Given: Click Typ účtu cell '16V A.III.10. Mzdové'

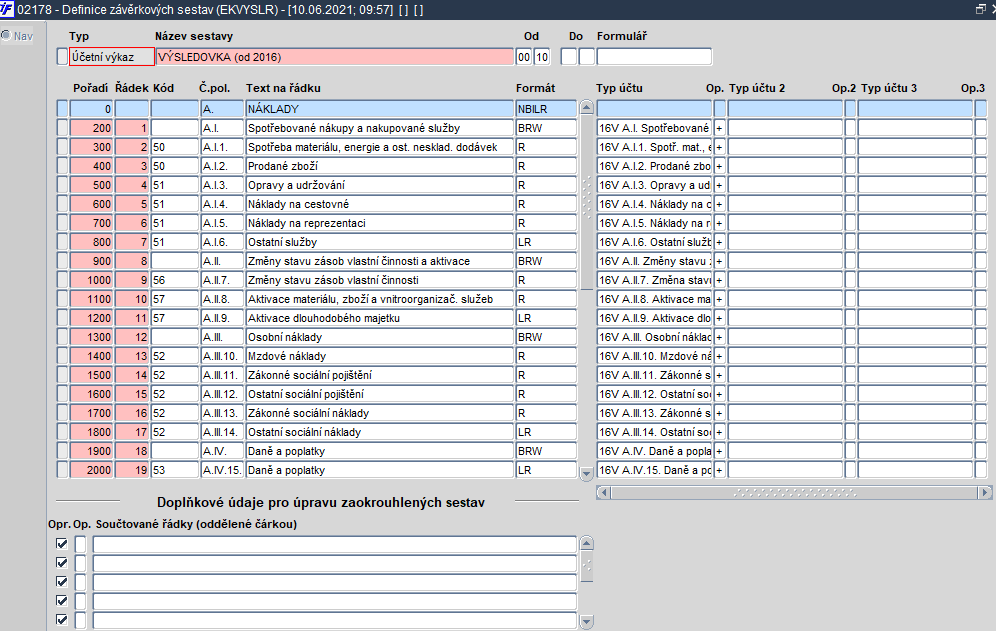Looking at the screenshot, I should coord(654,356).
